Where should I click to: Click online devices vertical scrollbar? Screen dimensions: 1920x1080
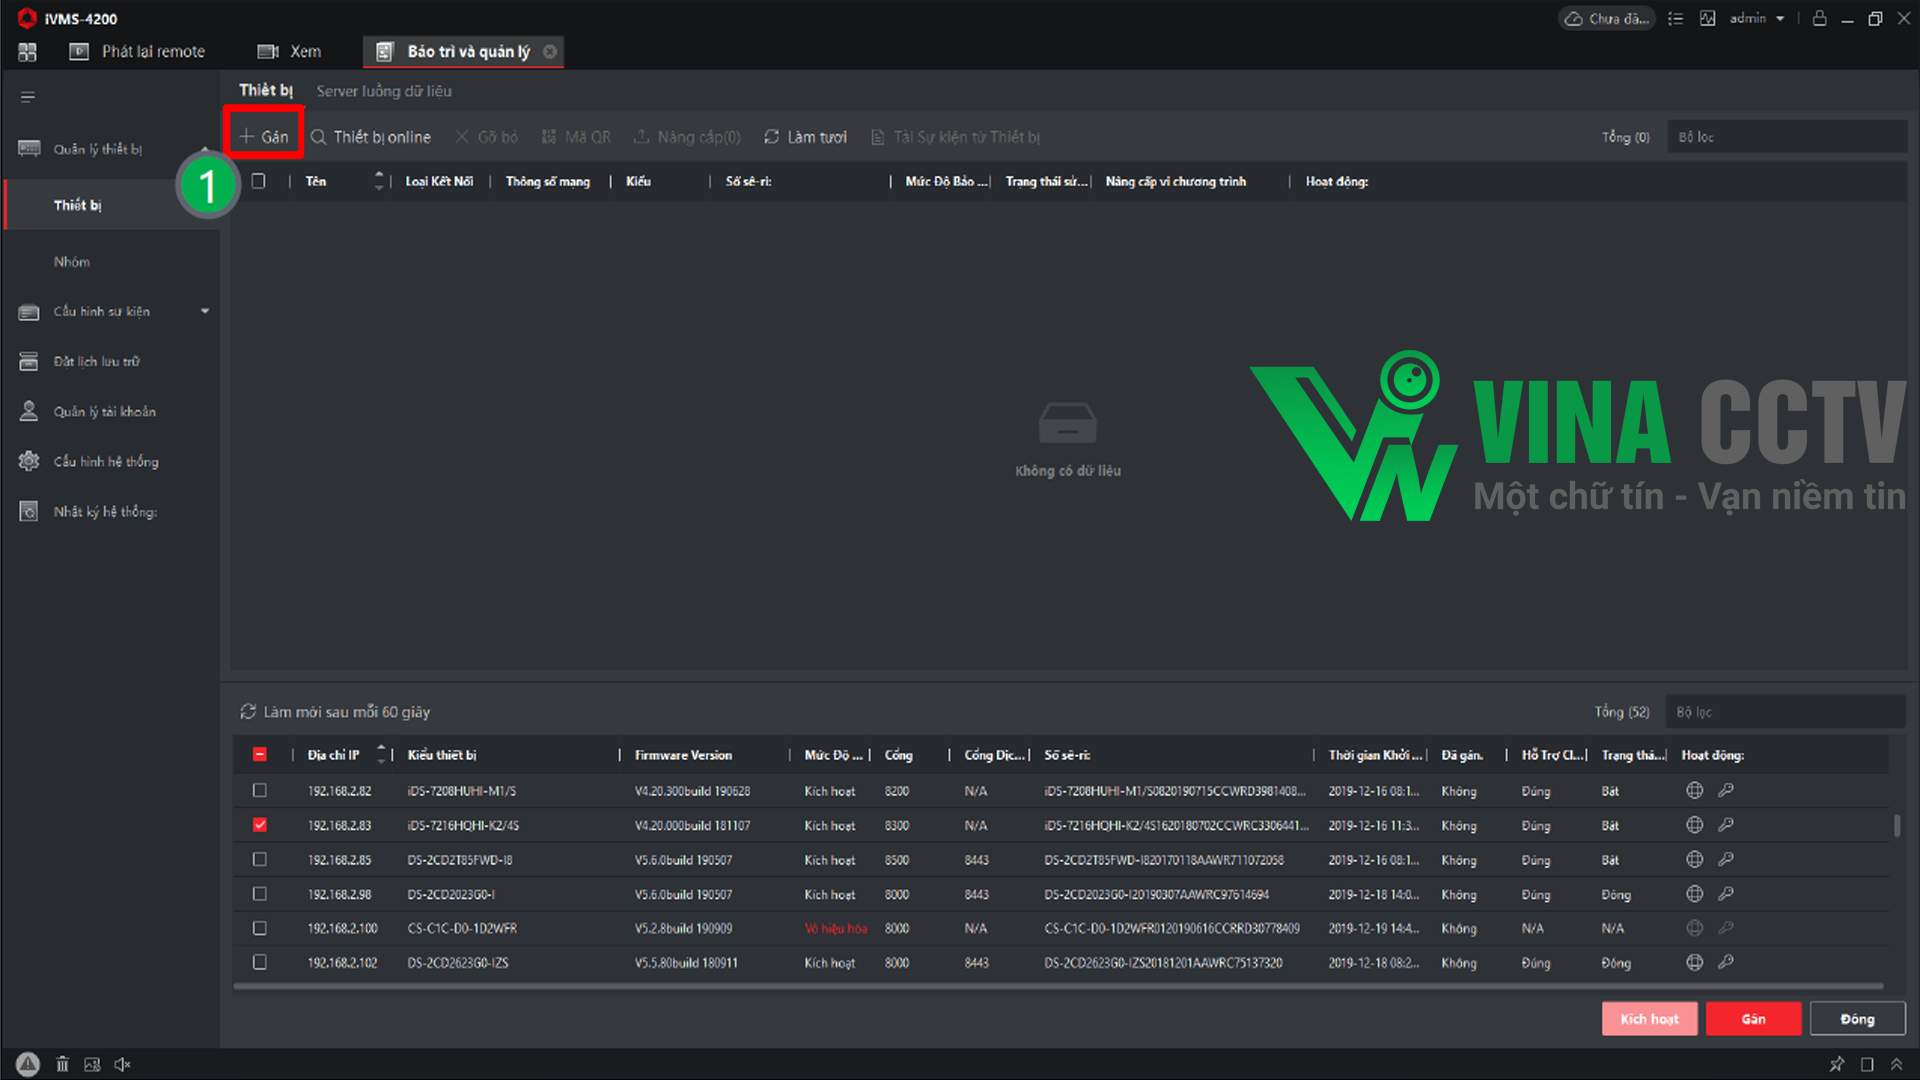1897,826
